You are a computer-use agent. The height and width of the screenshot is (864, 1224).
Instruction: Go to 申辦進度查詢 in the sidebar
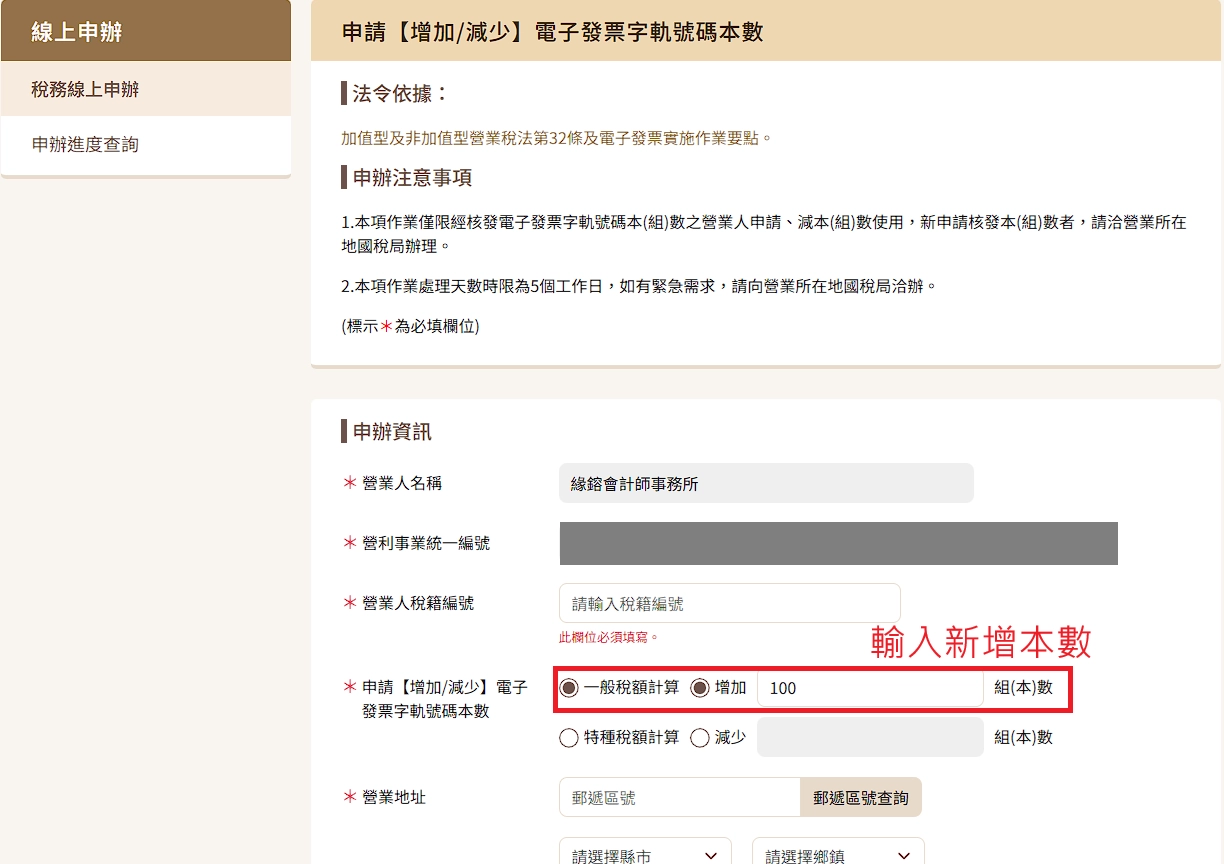coord(85,145)
